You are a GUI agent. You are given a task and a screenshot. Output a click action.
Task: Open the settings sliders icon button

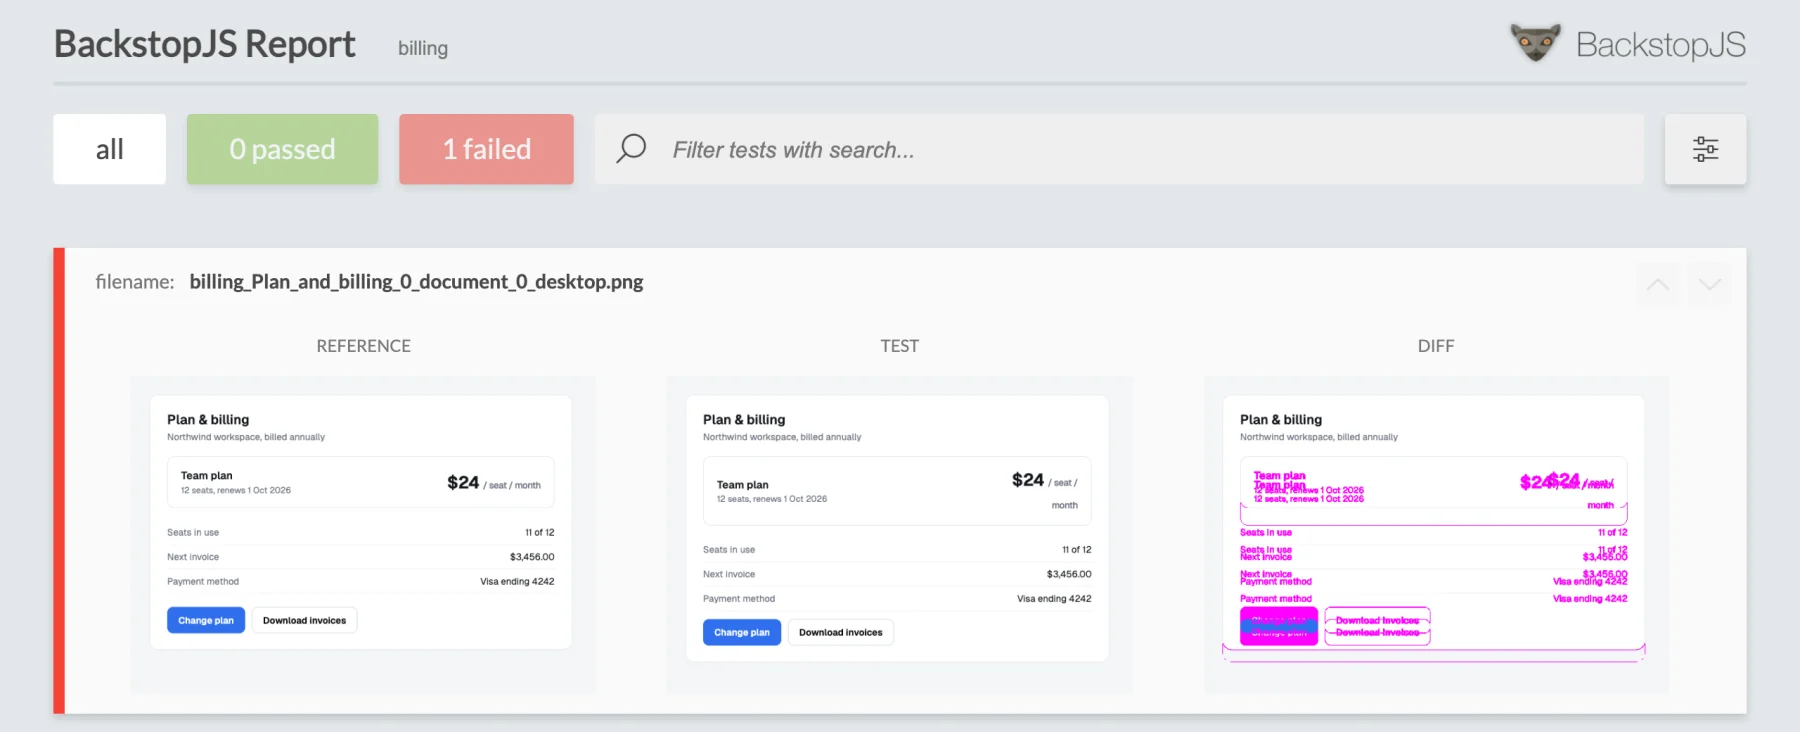pos(1705,149)
